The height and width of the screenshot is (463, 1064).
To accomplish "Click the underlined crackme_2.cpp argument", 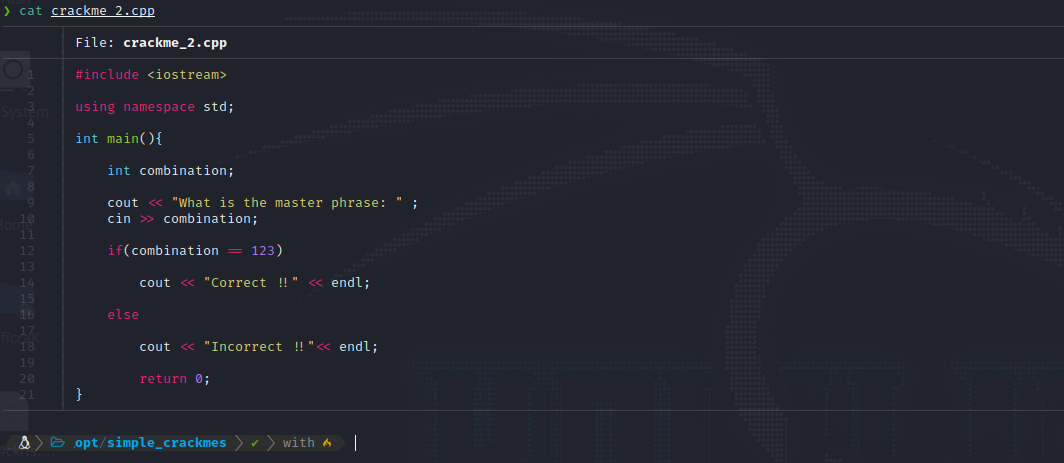I will [103, 11].
